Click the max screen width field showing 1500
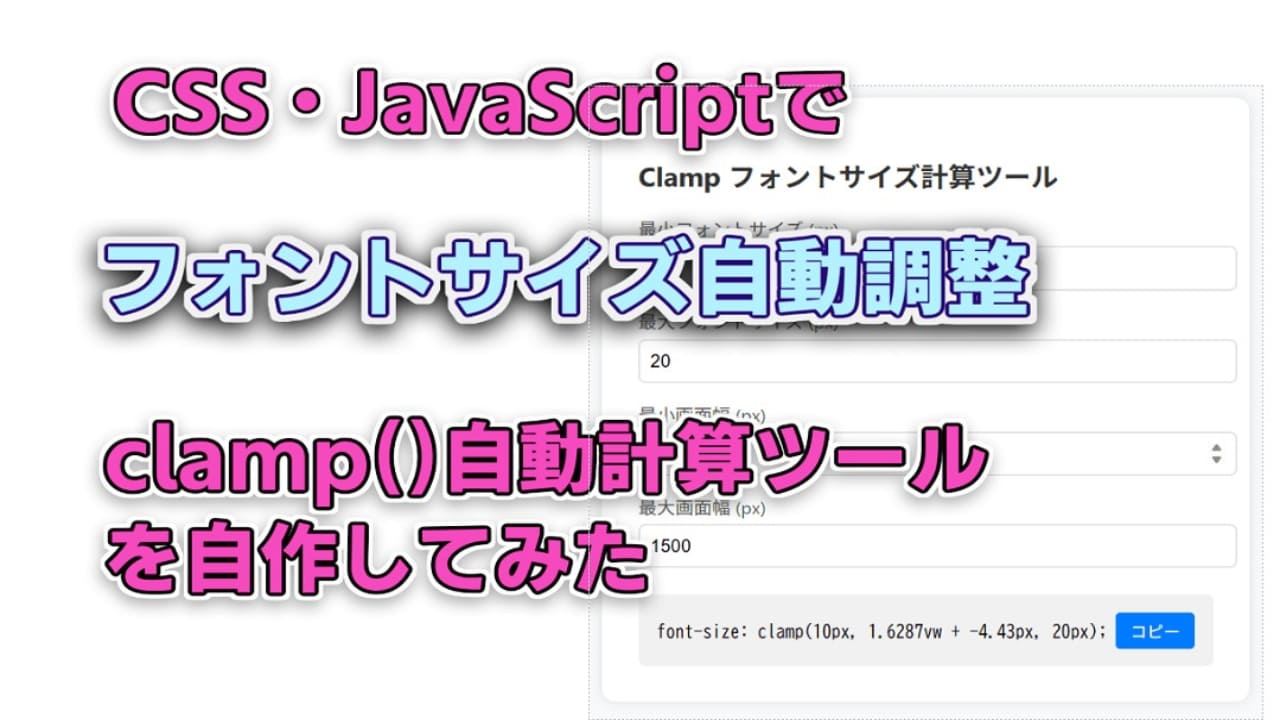 coord(937,546)
